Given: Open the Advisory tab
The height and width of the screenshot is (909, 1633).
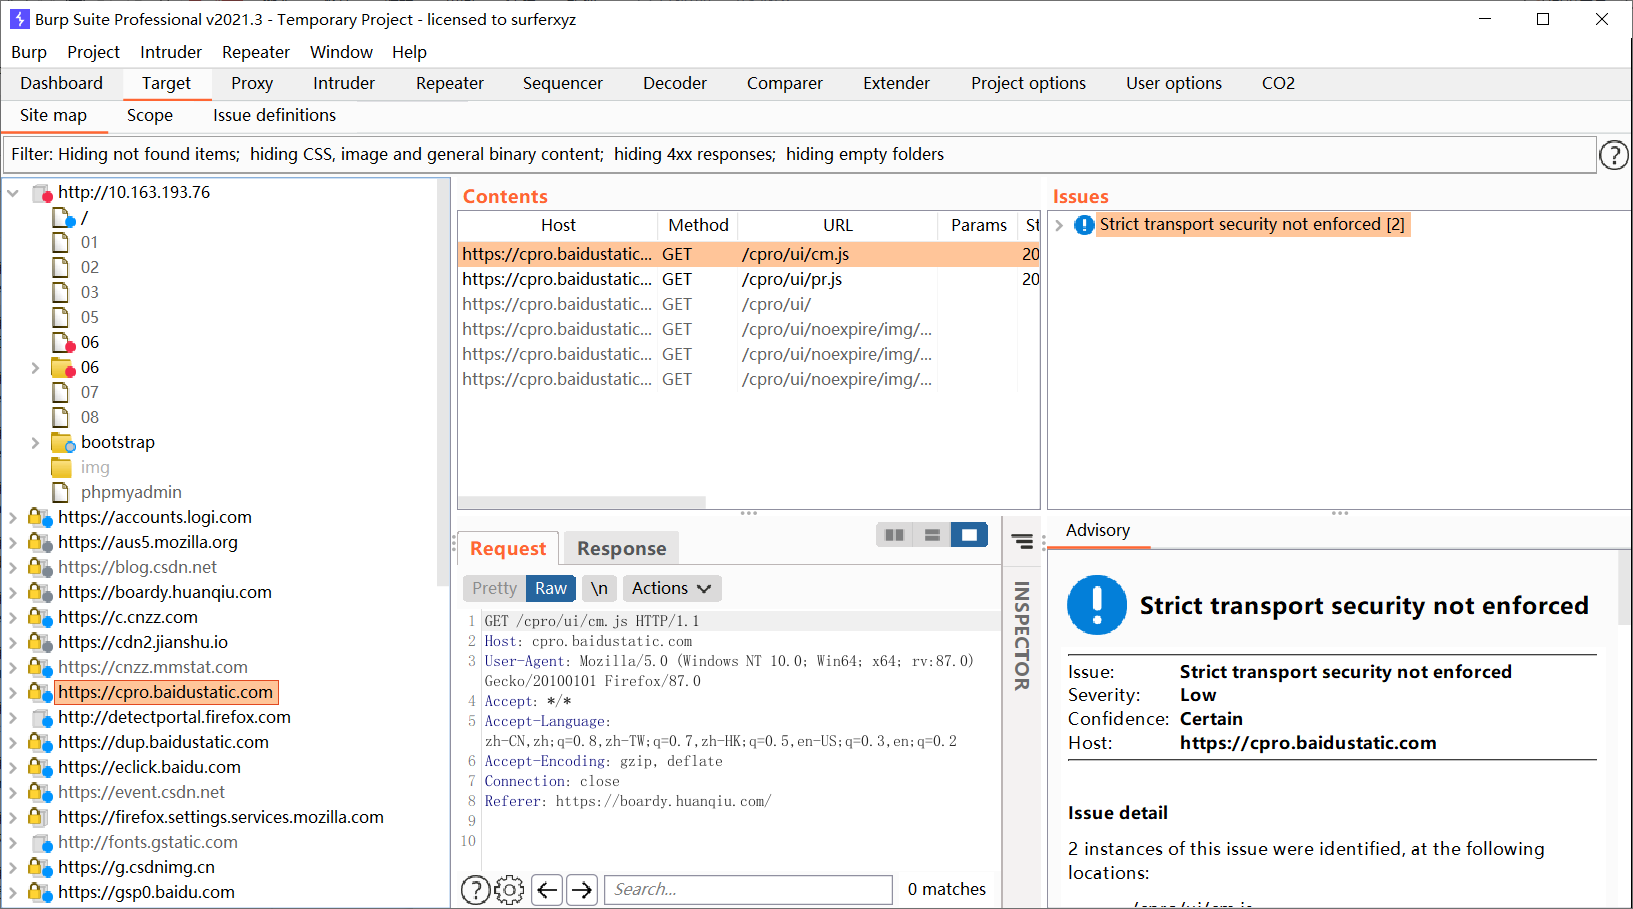Looking at the screenshot, I should click(x=1098, y=530).
